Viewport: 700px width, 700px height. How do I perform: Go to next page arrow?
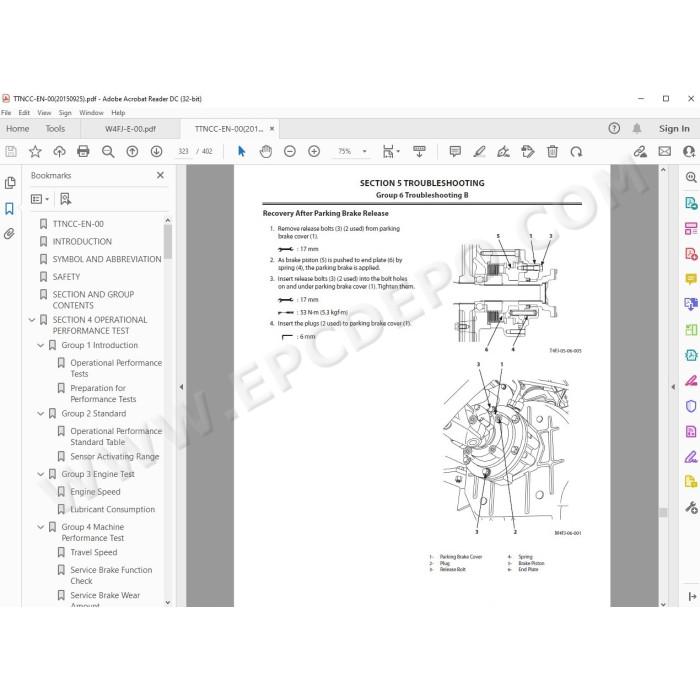coord(156,152)
